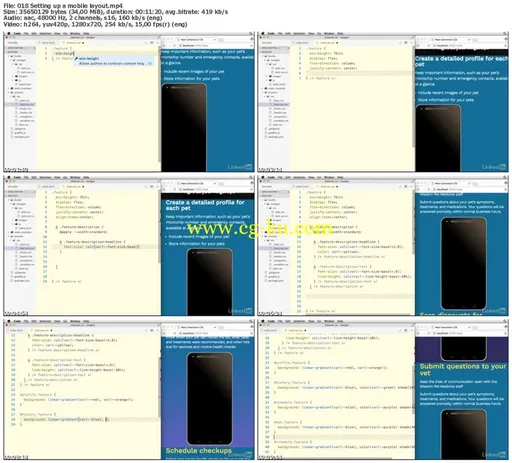Open the Window menu in the top-left frame
The height and width of the screenshot is (463, 512).
pos(75,33)
